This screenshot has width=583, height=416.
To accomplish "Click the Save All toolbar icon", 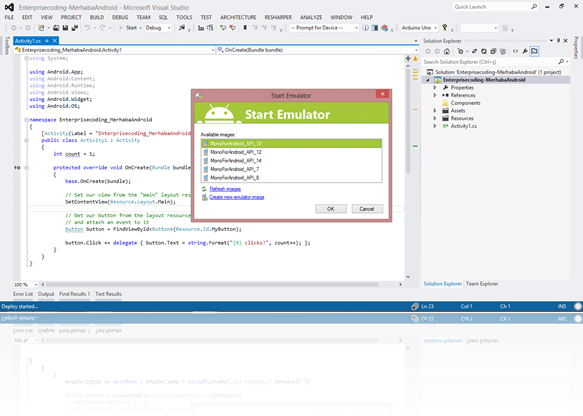I will click(75, 28).
